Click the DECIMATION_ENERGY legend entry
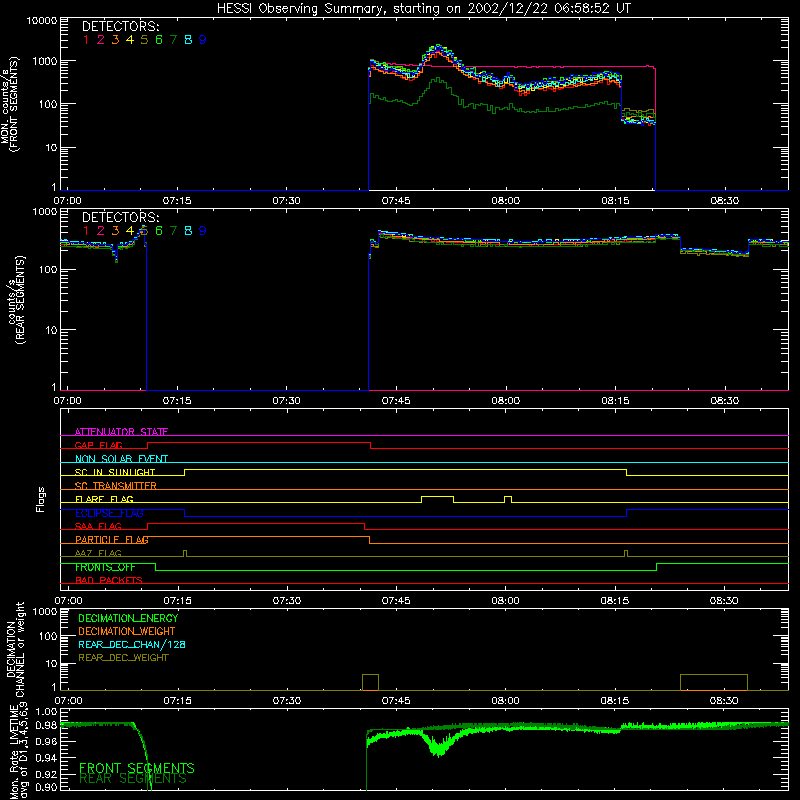800x800 pixels. click(x=128, y=618)
